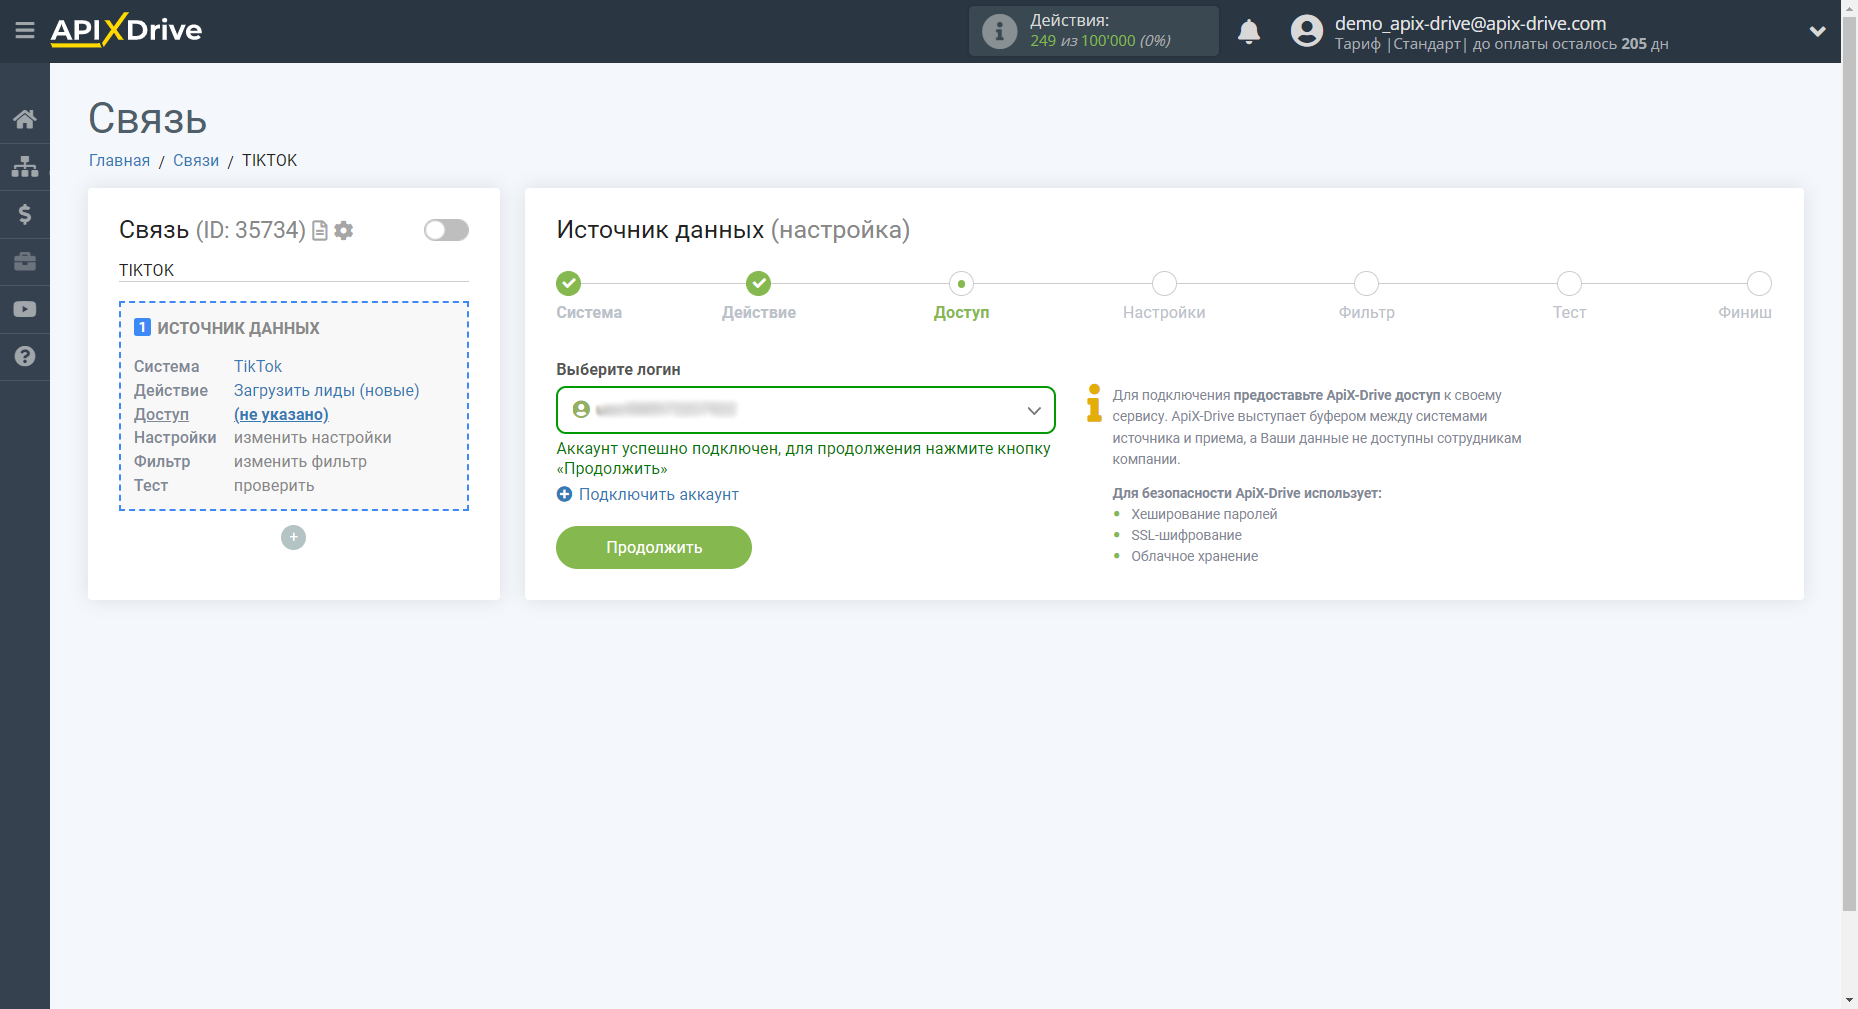
Task: Click the Доступ label in source block
Action: [x=161, y=414]
